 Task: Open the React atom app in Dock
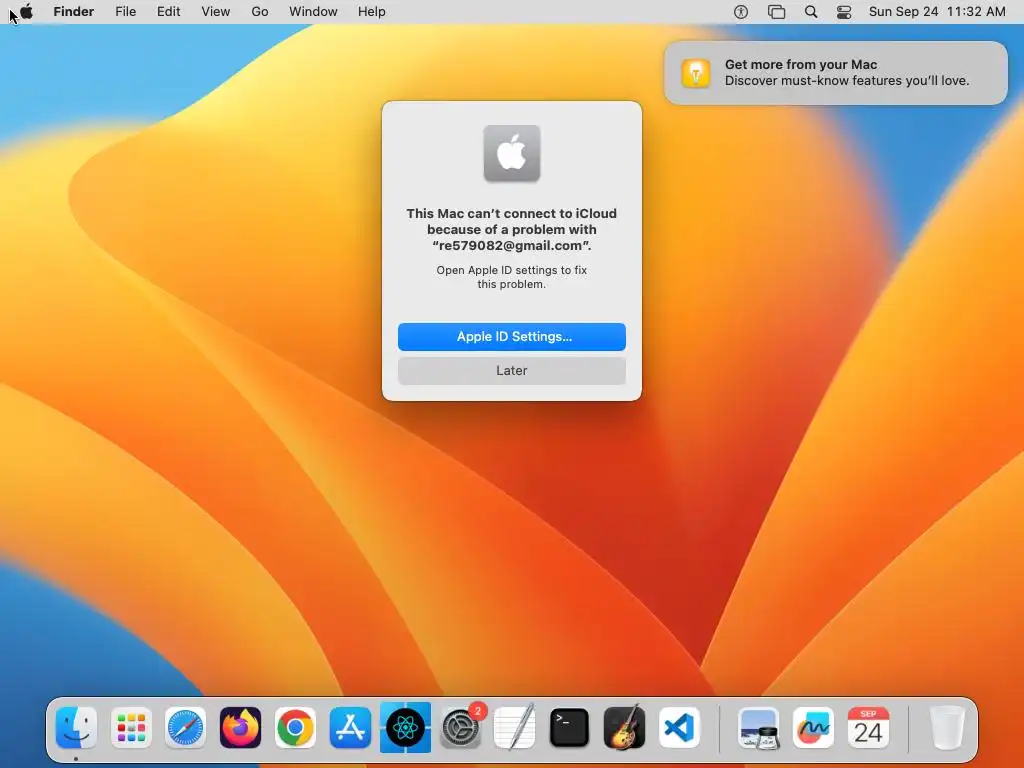pos(405,727)
